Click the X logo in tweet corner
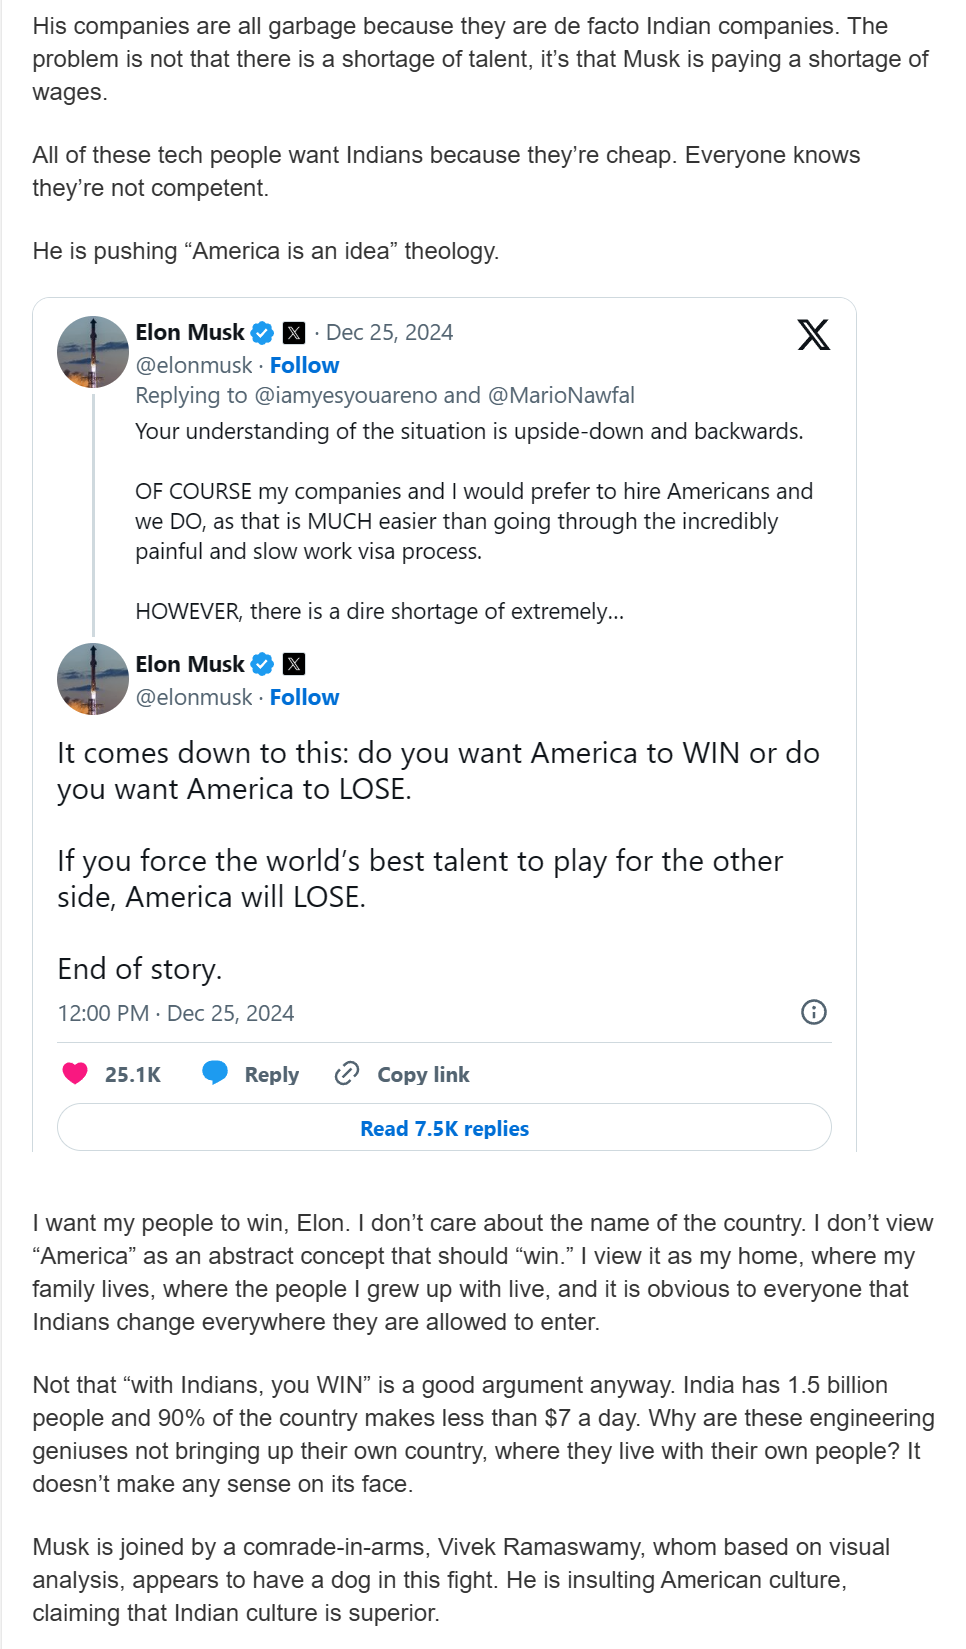 click(813, 335)
